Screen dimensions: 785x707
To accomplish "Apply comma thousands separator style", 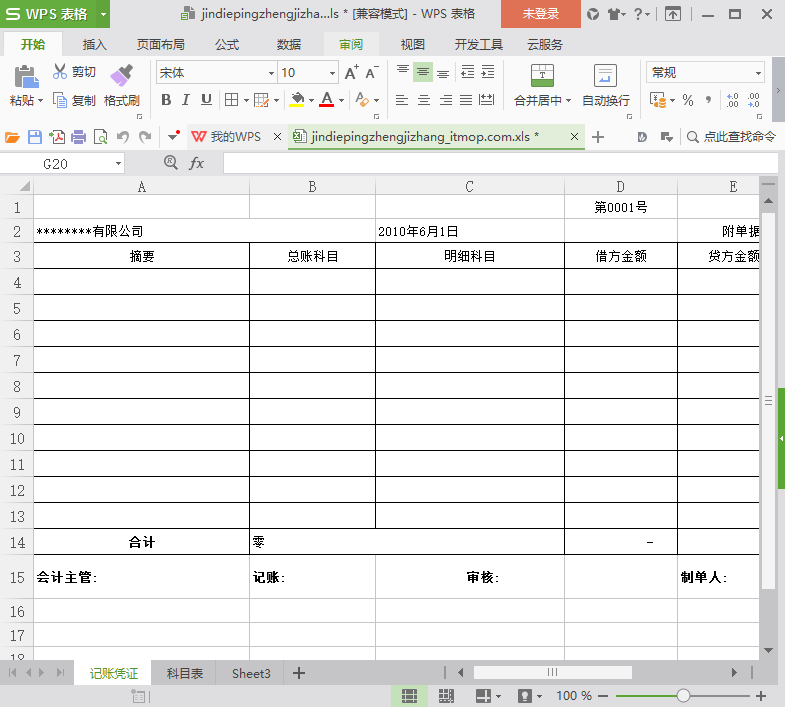I will click(708, 100).
